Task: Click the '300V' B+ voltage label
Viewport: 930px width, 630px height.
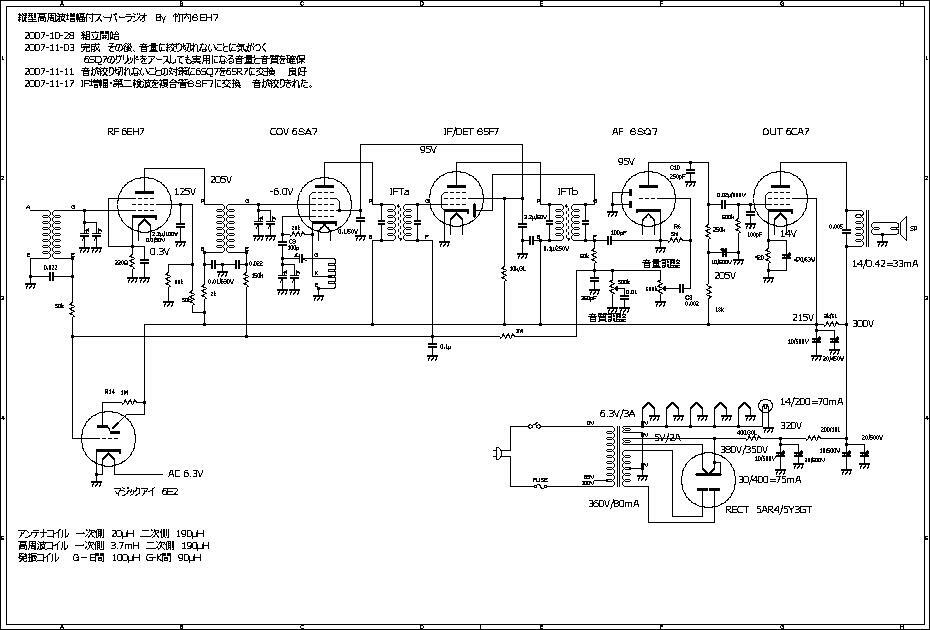Action: tap(863, 323)
